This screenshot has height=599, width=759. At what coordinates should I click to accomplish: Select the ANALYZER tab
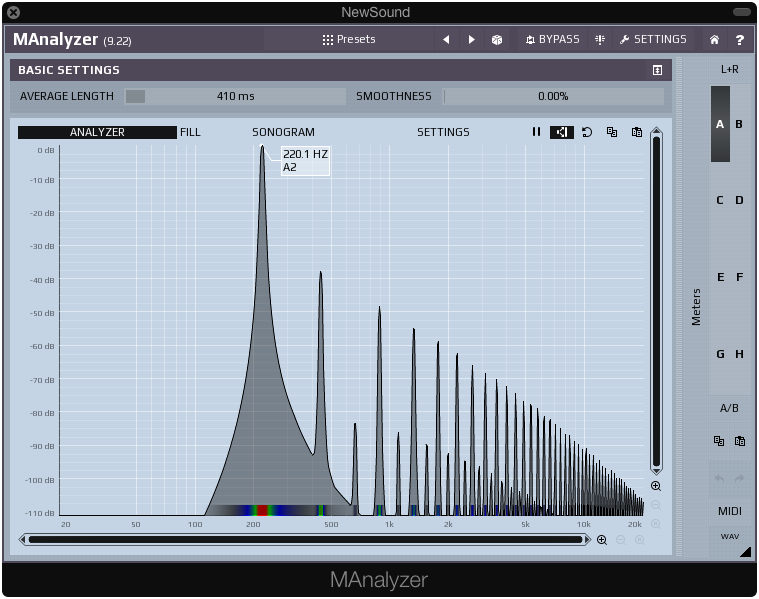97,132
